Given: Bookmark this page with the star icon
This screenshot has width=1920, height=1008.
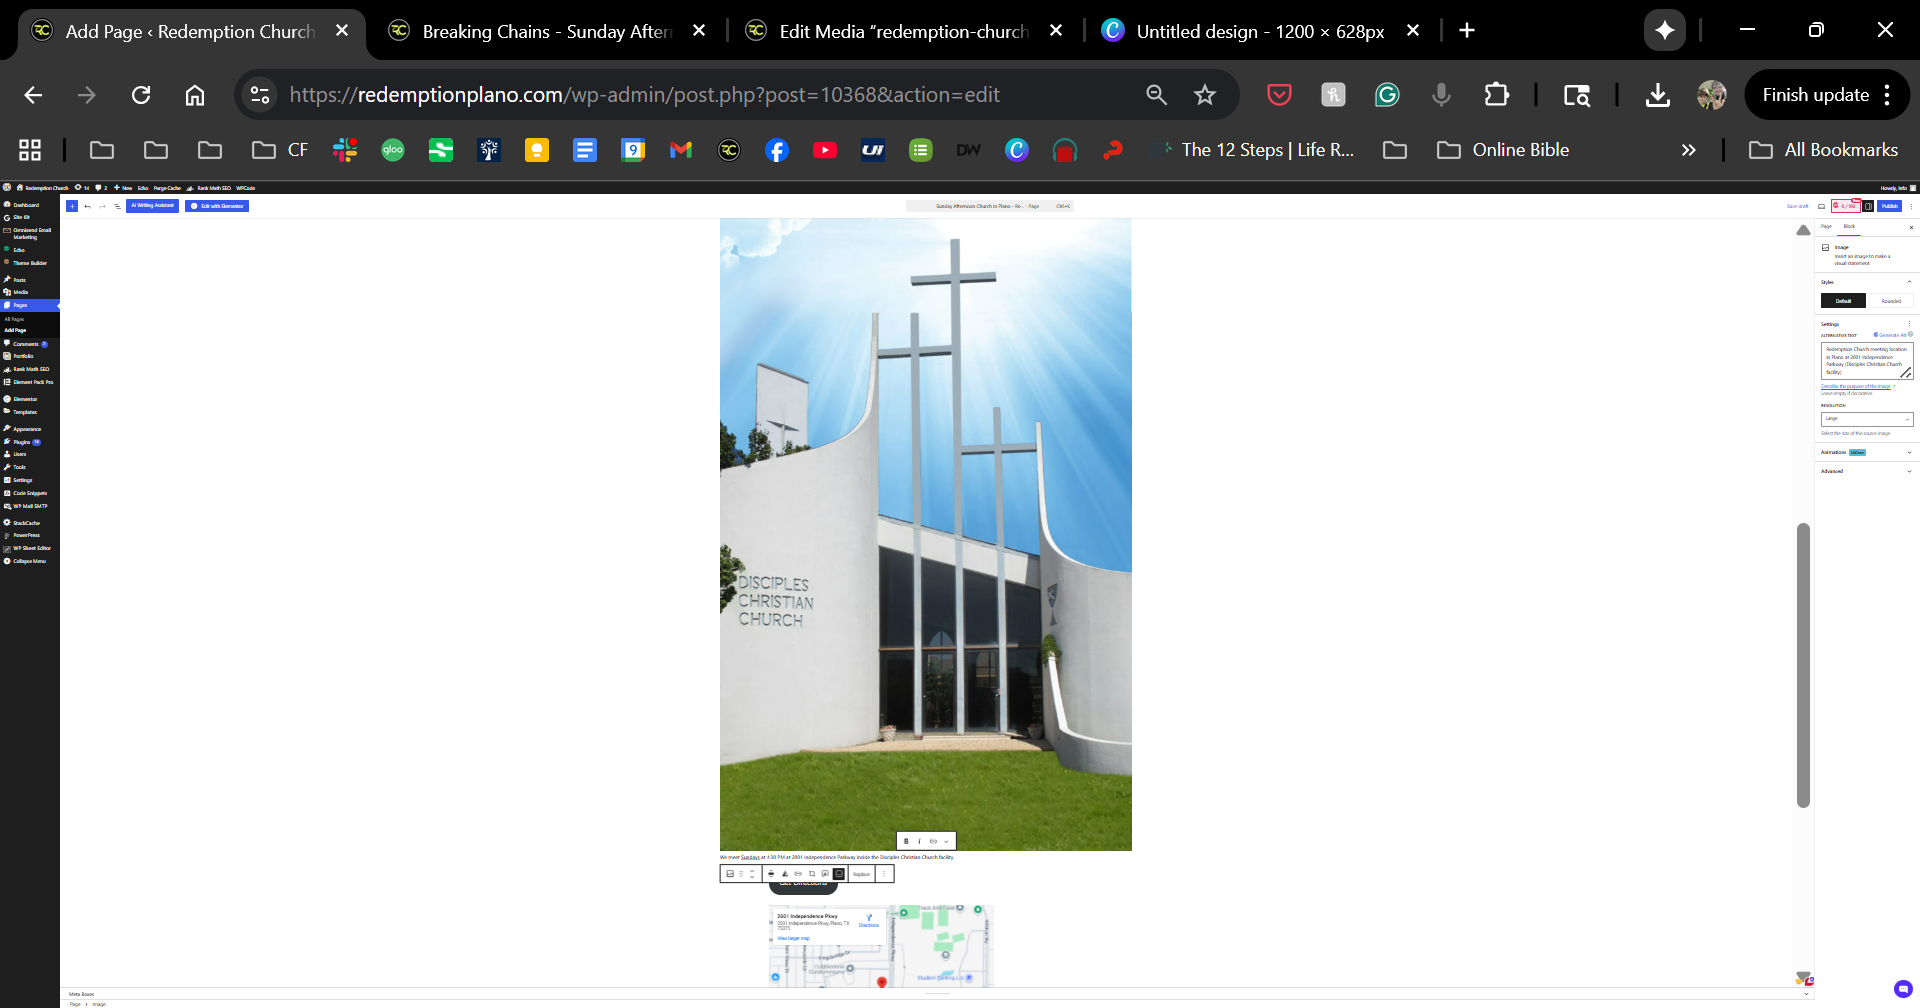Looking at the screenshot, I should tap(1205, 95).
